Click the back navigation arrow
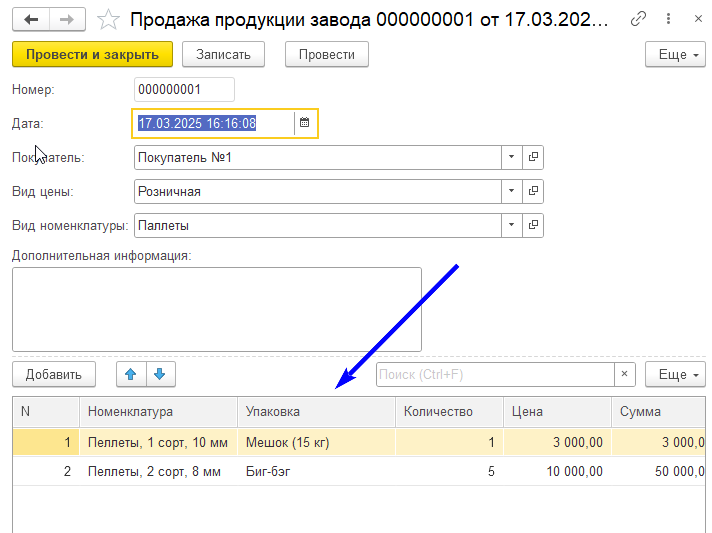This screenshot has height=533, width=712. (32, 19)
